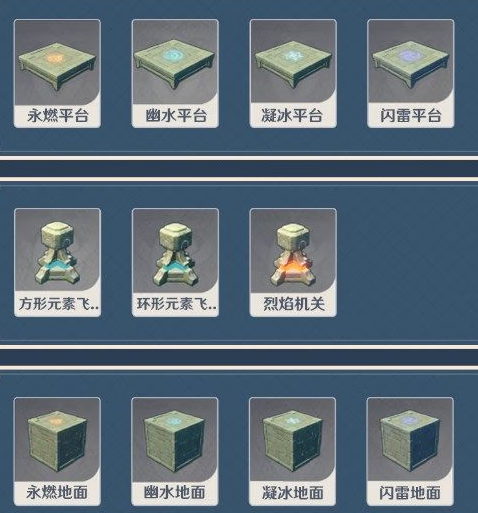Choose the 烈焰机关 flame mechanism

293,262
